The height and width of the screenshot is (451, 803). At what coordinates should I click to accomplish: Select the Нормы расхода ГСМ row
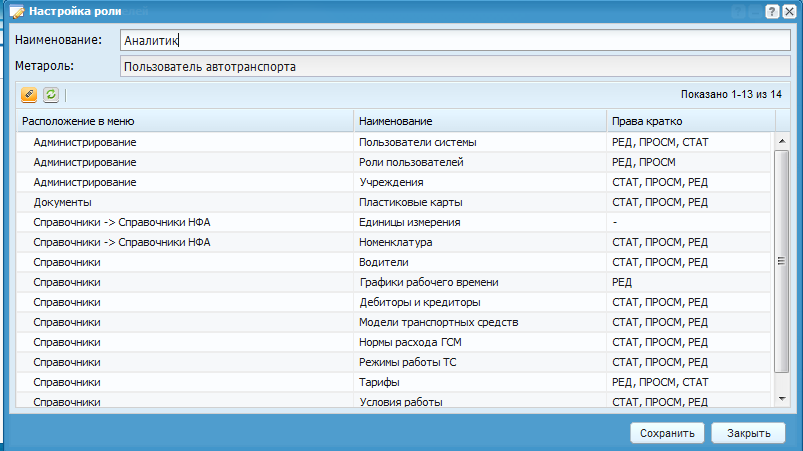(x=393, y=342)
